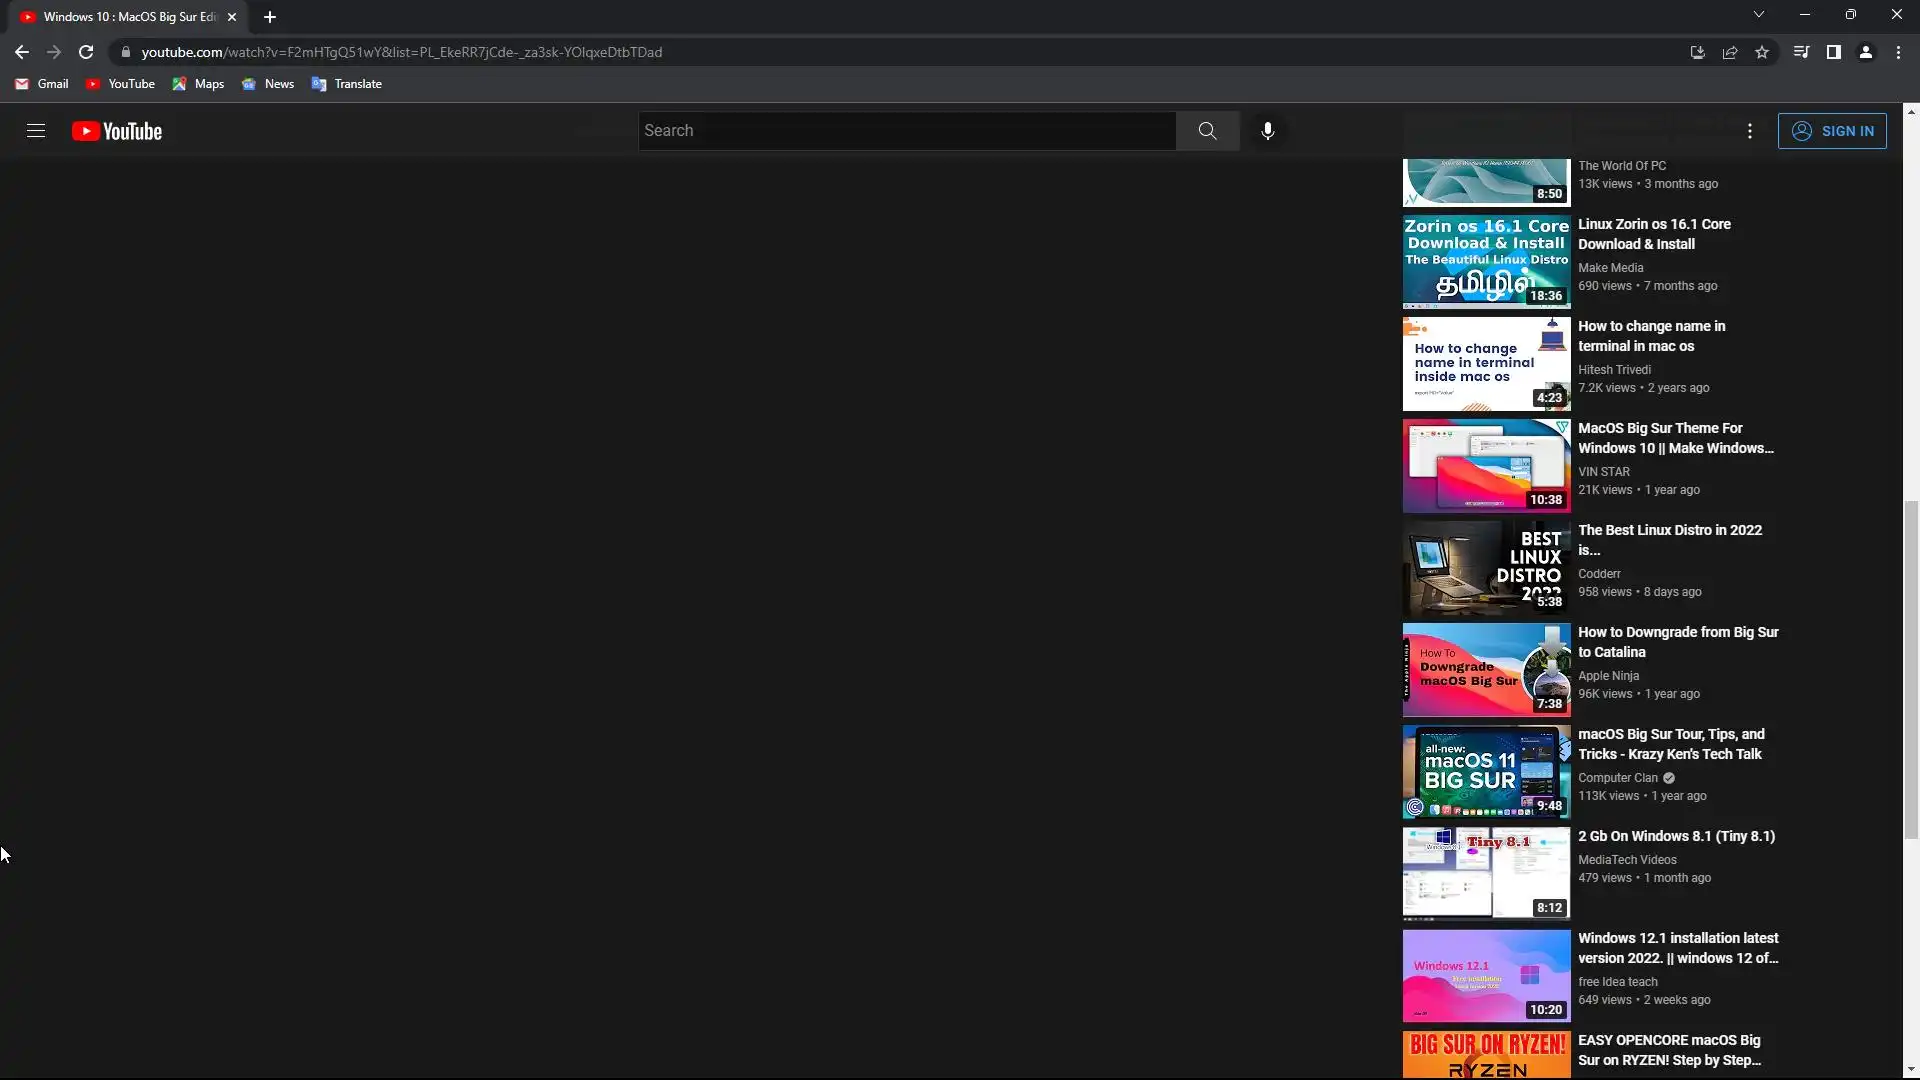Image resolution: width=1920 pixels, height=1080 pixels.
Task: Click the share page icon in address bar
Action: tap(1730, 52)
